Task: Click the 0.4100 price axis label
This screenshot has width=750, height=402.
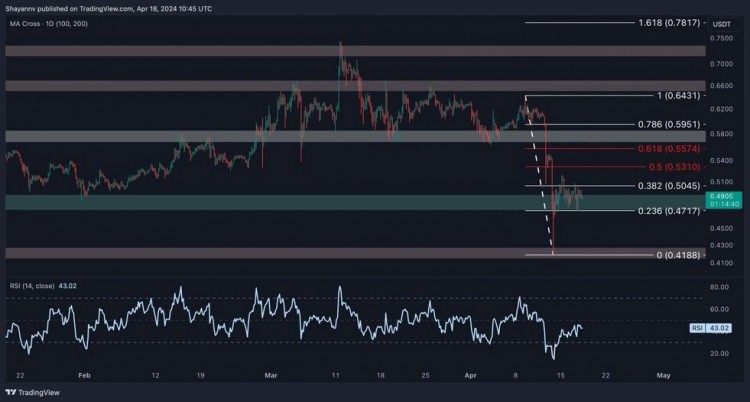Action: [x=719, y=263]
